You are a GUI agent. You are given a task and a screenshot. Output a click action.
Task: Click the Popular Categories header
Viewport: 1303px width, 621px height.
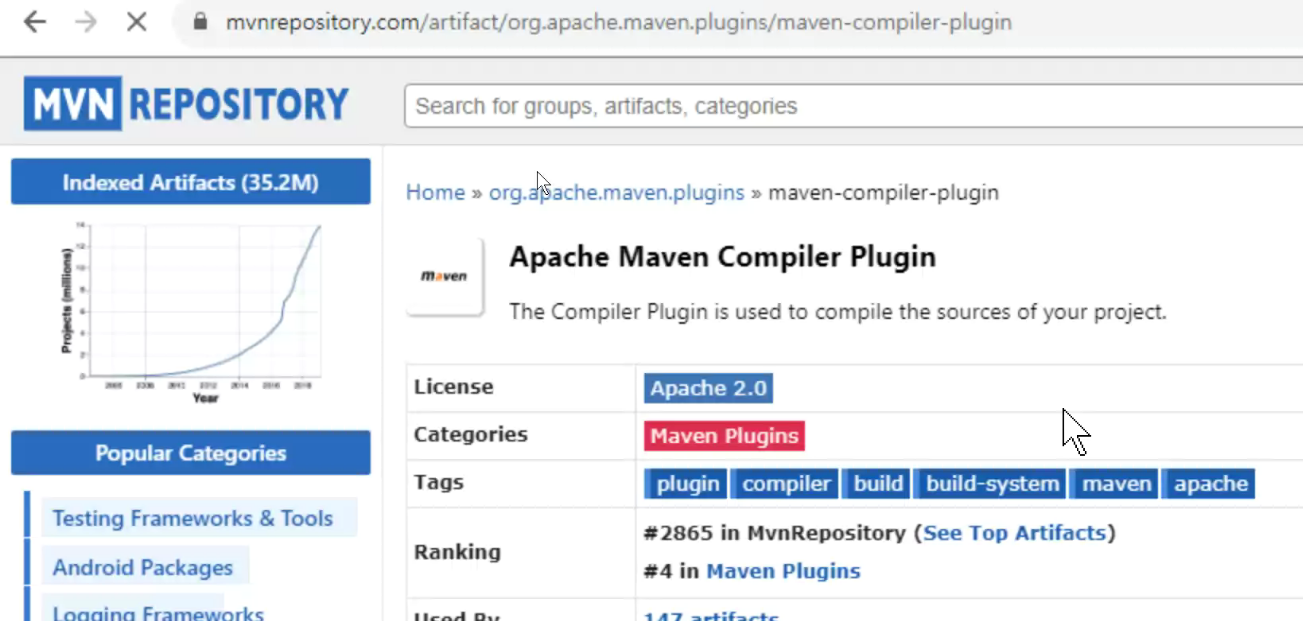tap(190, 453)
